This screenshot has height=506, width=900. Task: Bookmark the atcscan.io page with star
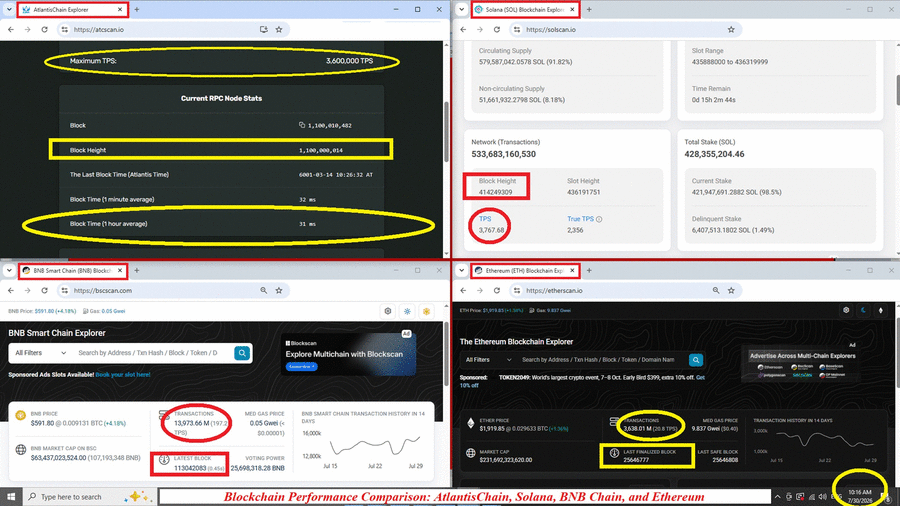pyautogui.click(x=279, y=29)
